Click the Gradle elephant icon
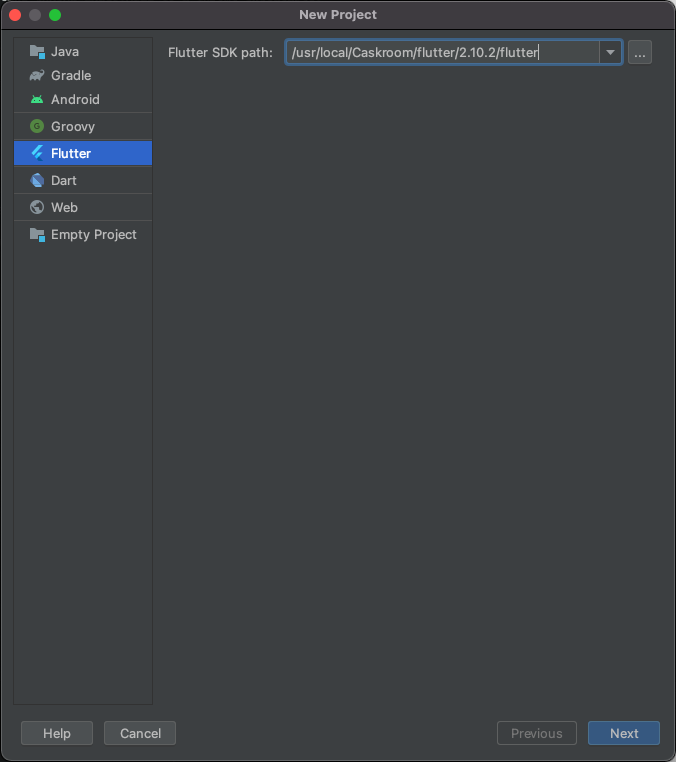This screenshot has height=762, width=676. click(x=37, y=75)
